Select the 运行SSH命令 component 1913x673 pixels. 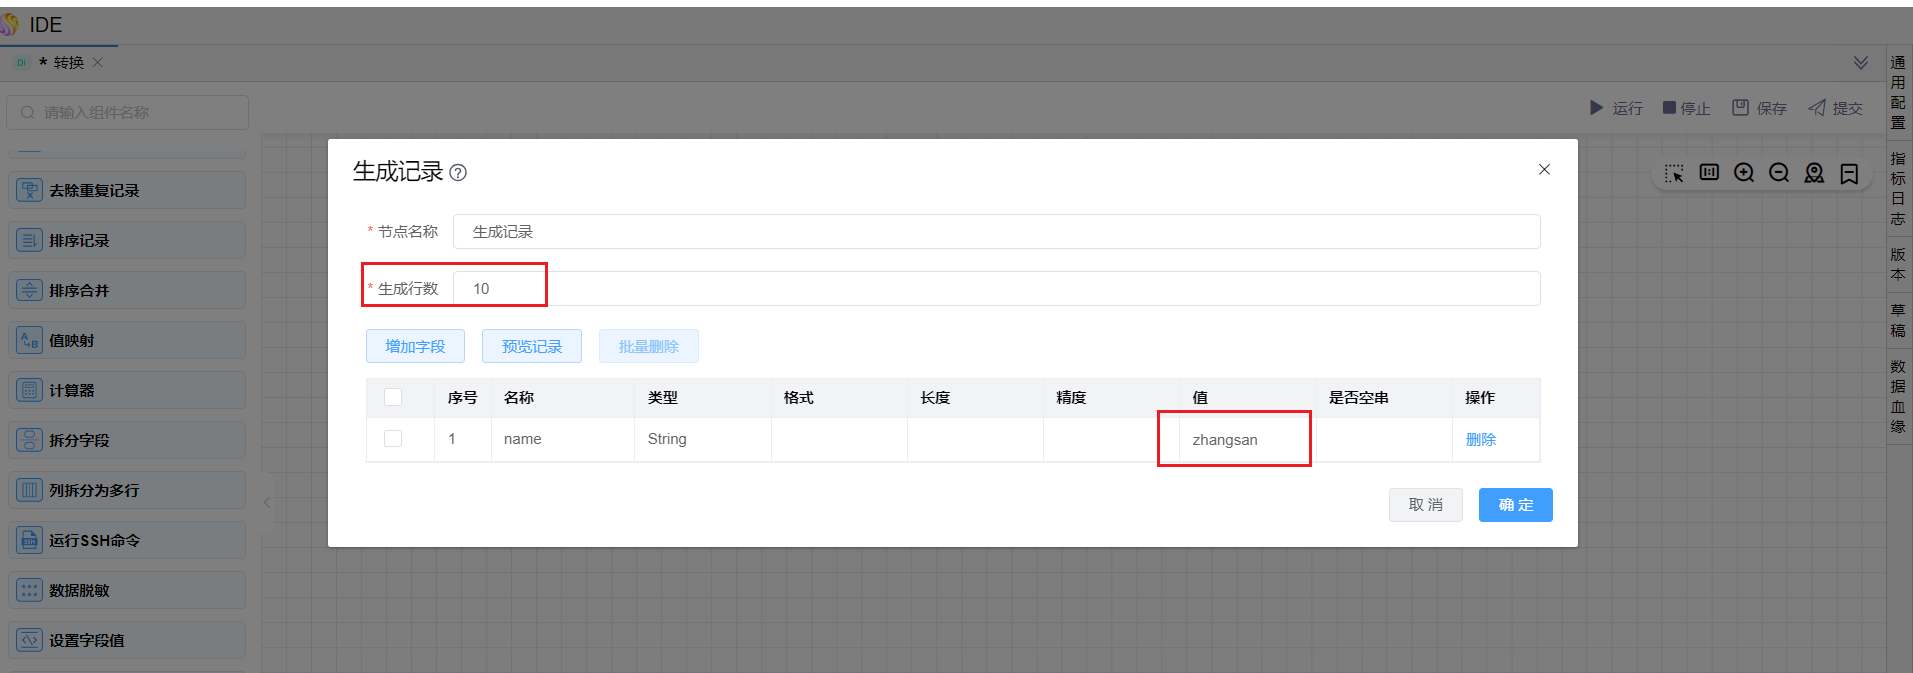127,540
